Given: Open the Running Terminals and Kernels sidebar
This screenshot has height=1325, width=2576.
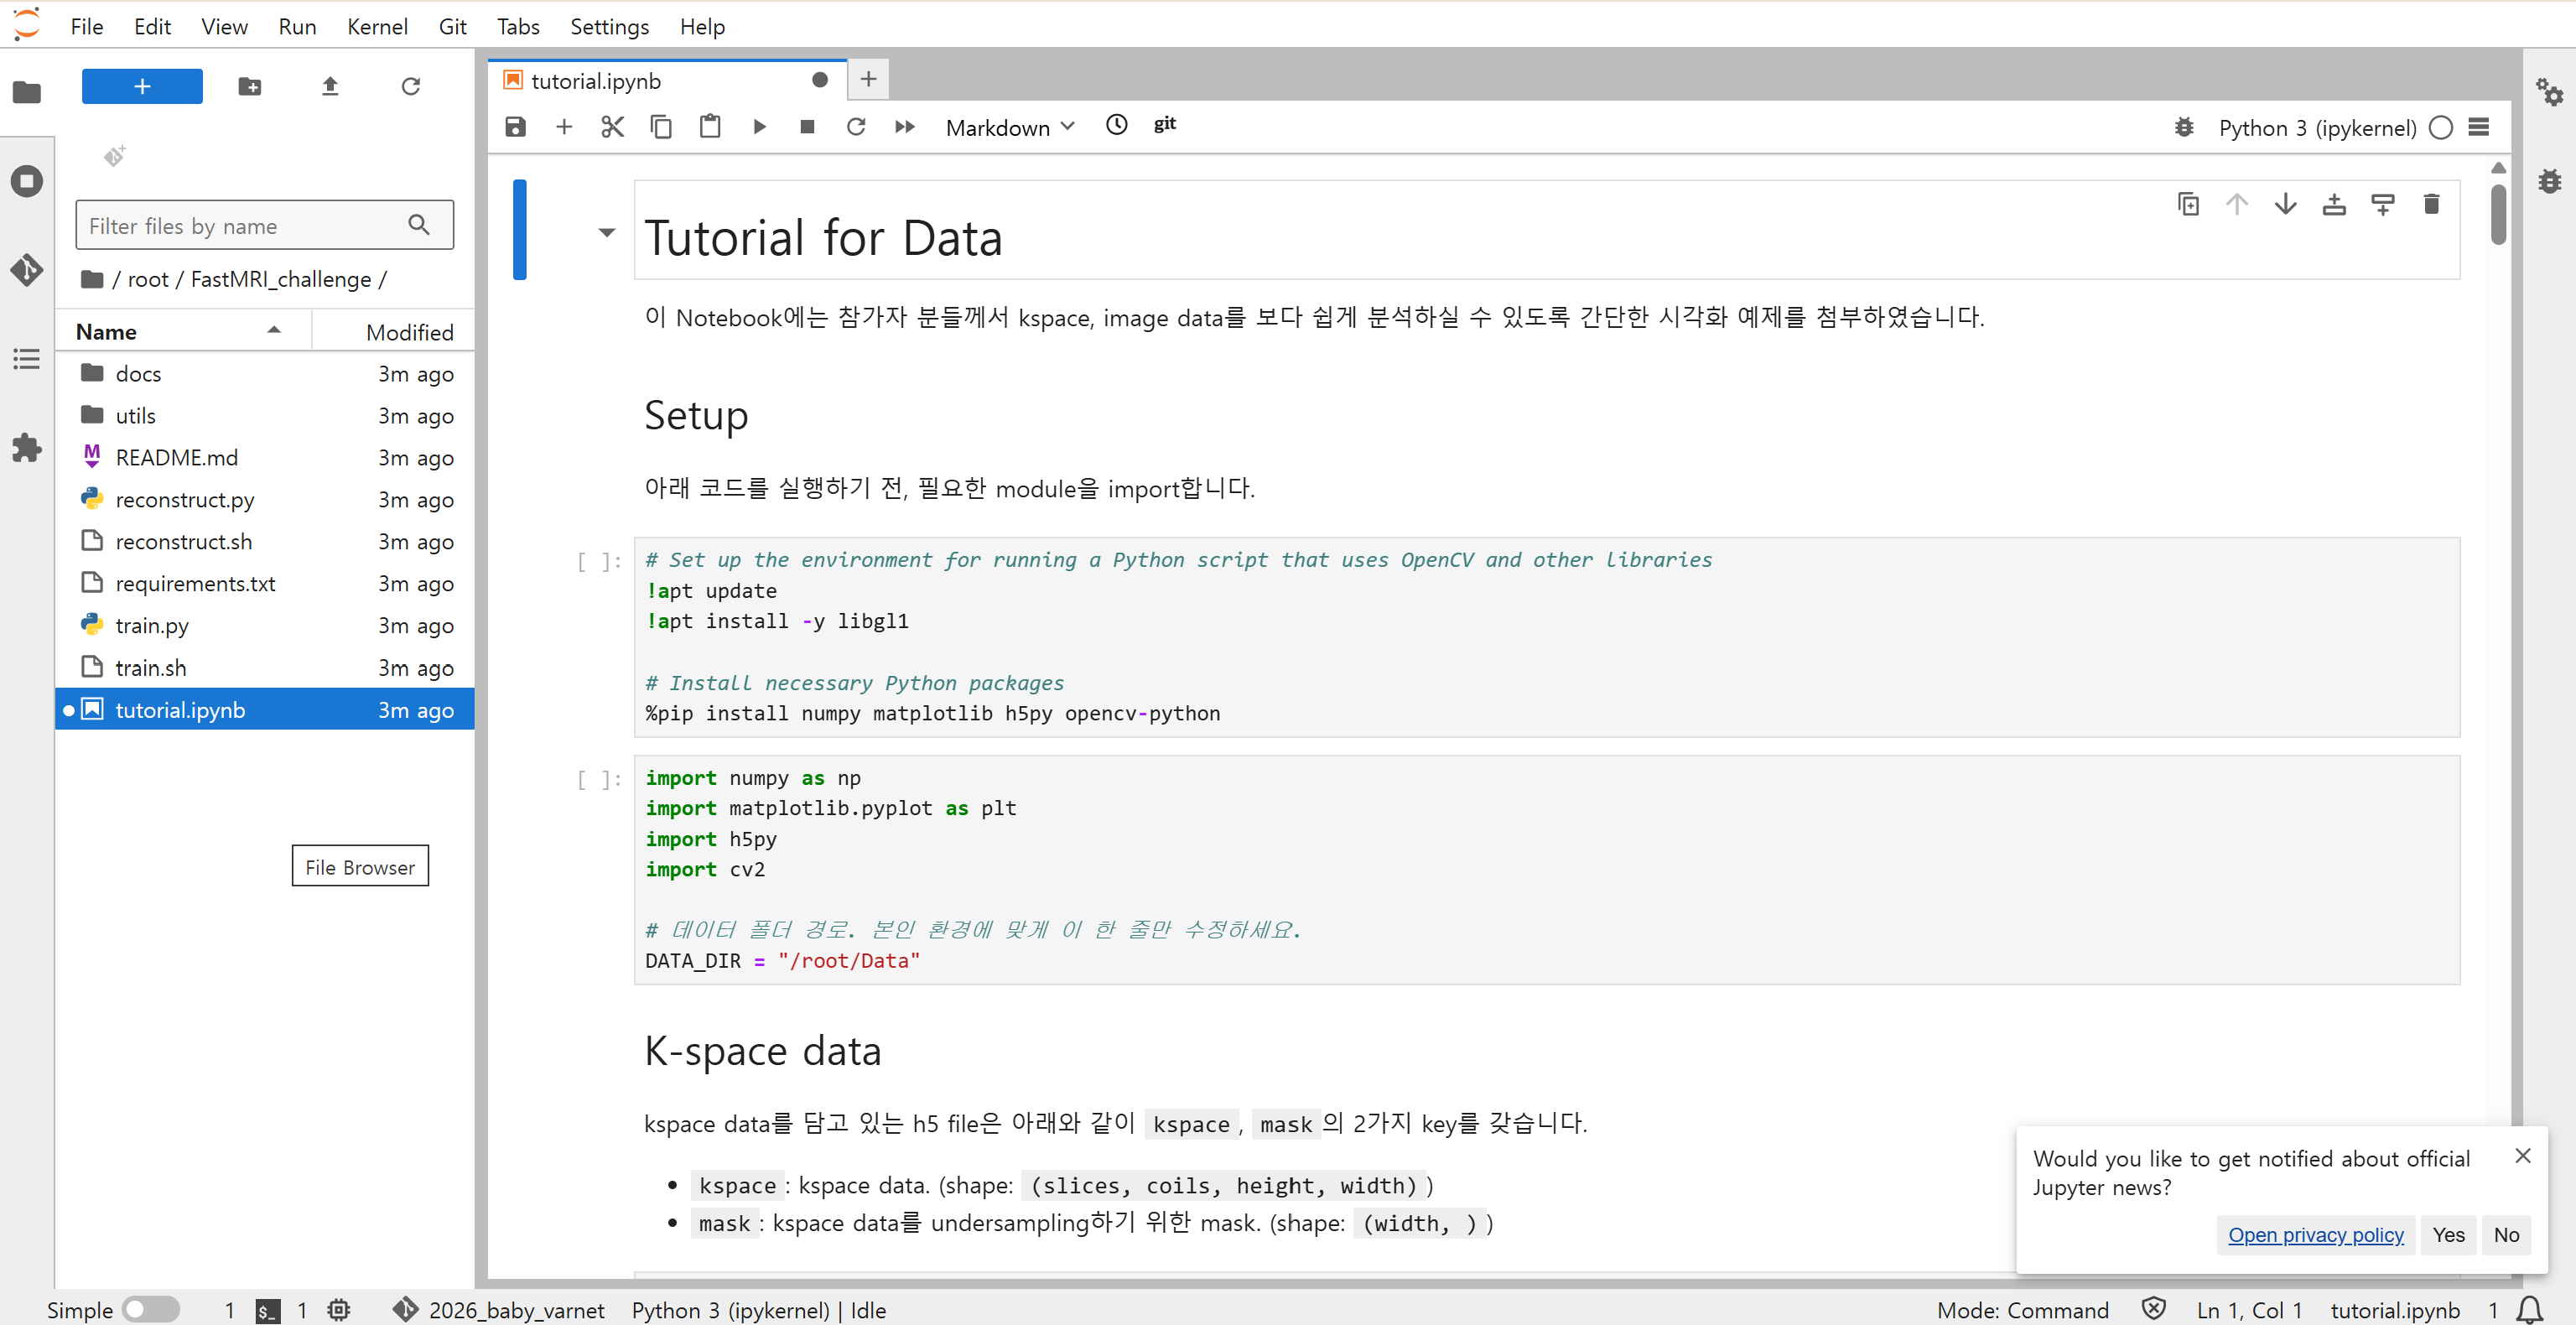Looking at the screenshot, I should coord(27,181).
